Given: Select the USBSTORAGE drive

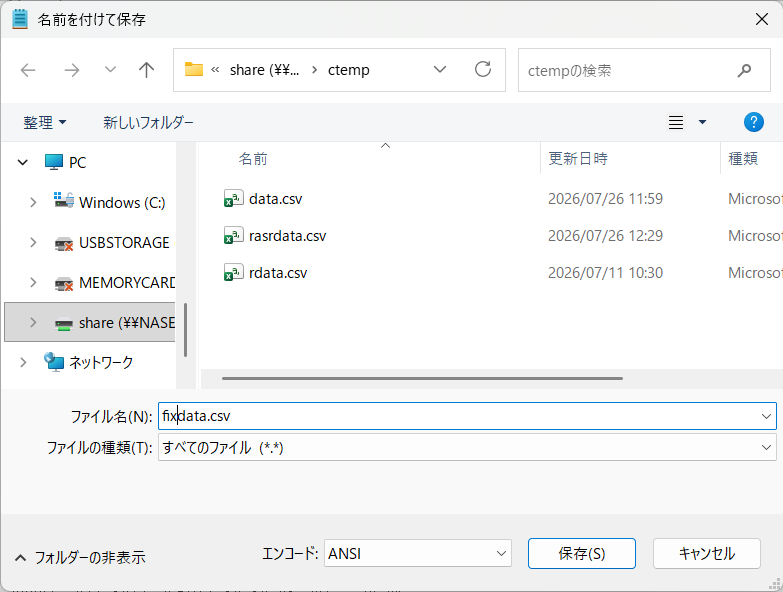Looking at the screenshot, I should [112, 243].
